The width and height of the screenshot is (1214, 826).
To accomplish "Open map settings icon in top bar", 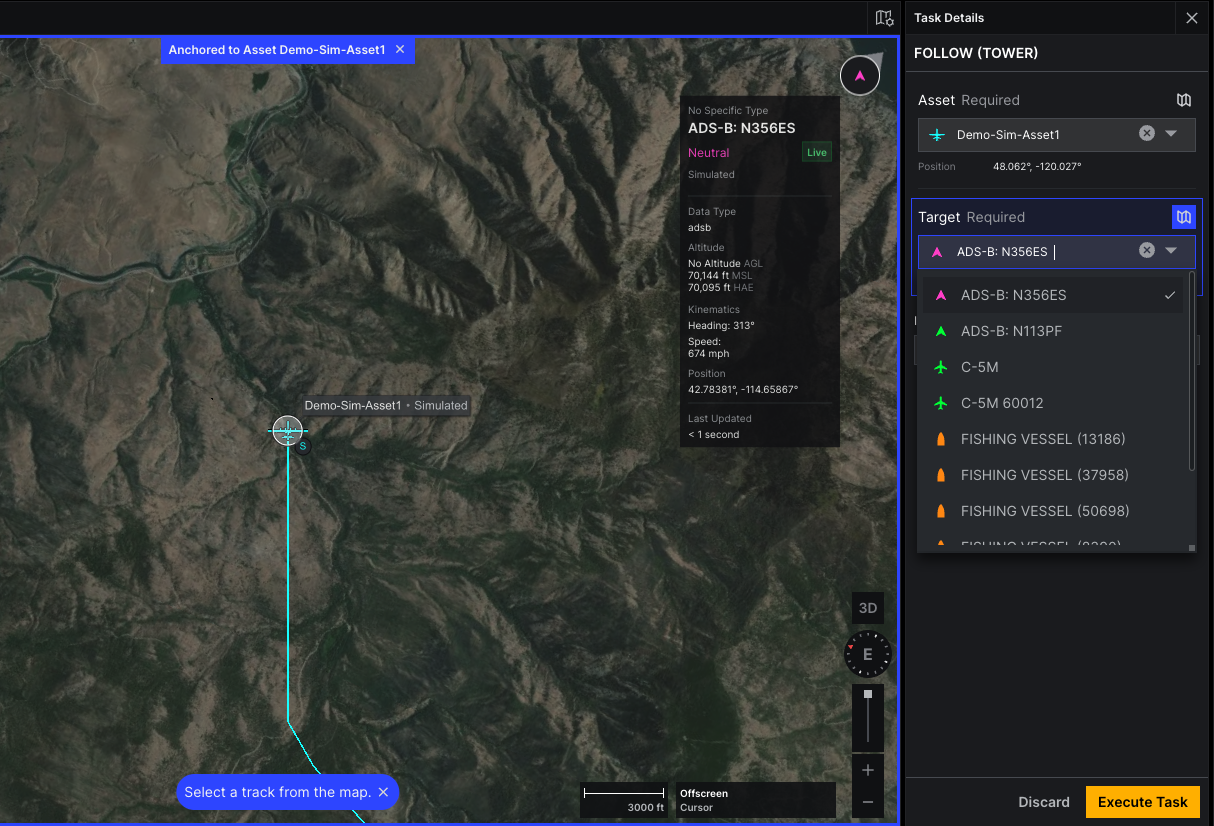I will point(883,18).
